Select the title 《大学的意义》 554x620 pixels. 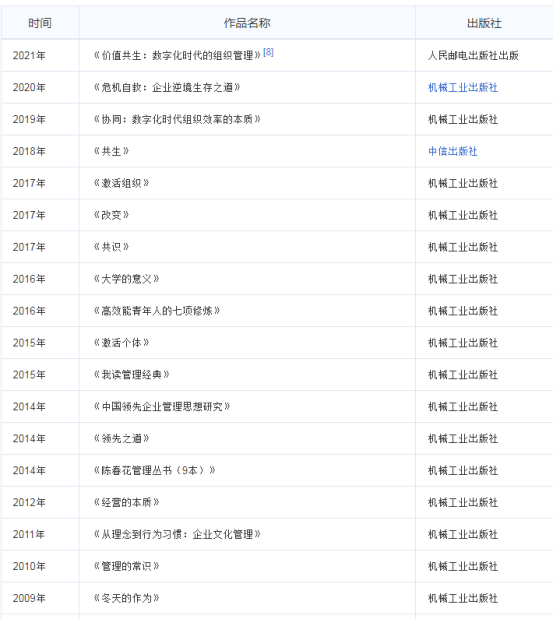127,279
